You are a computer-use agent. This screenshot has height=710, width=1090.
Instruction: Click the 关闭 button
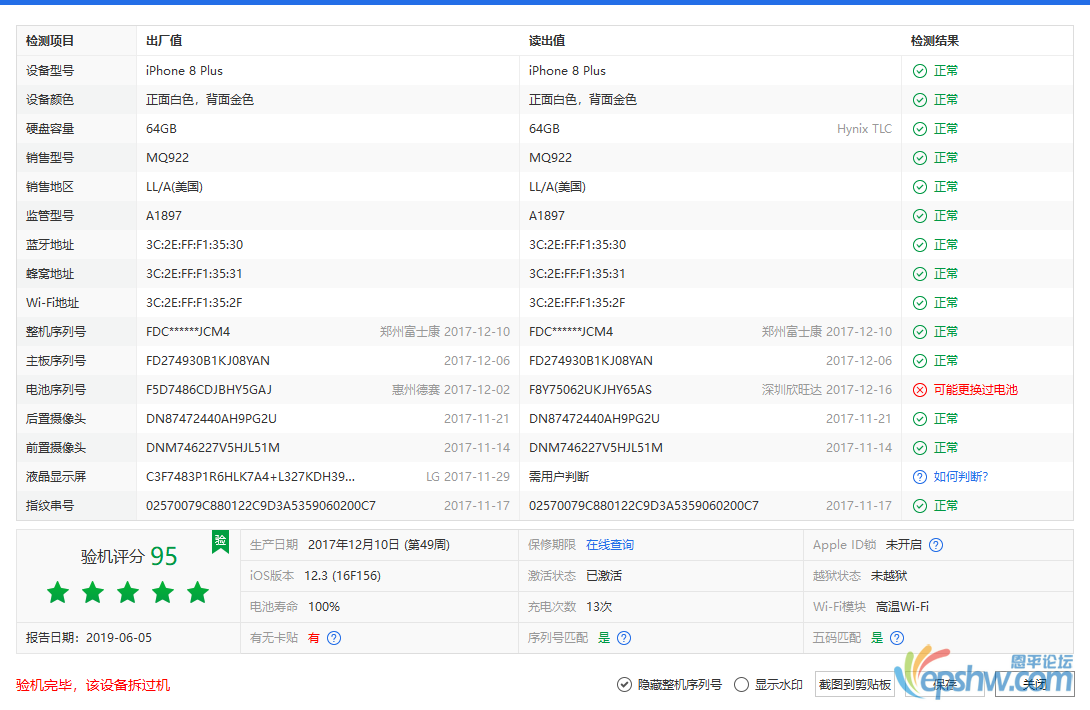[1034, 685]
